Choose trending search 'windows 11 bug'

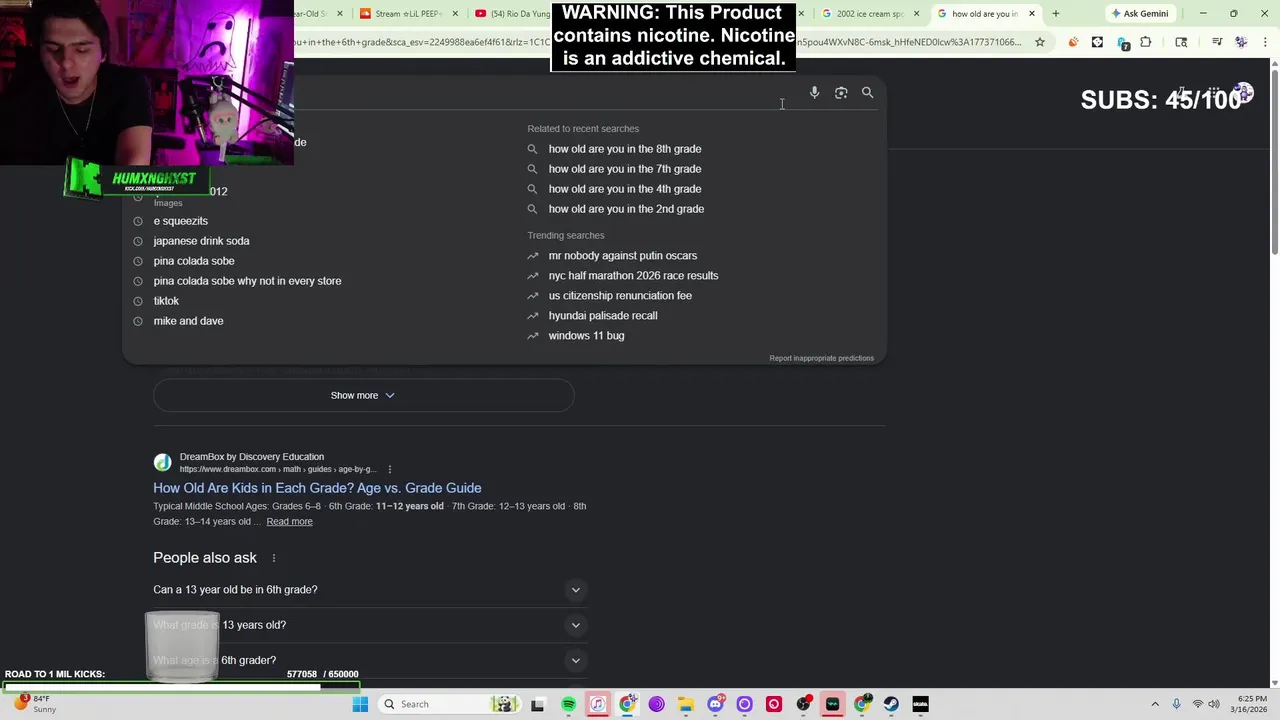(586, 336)
